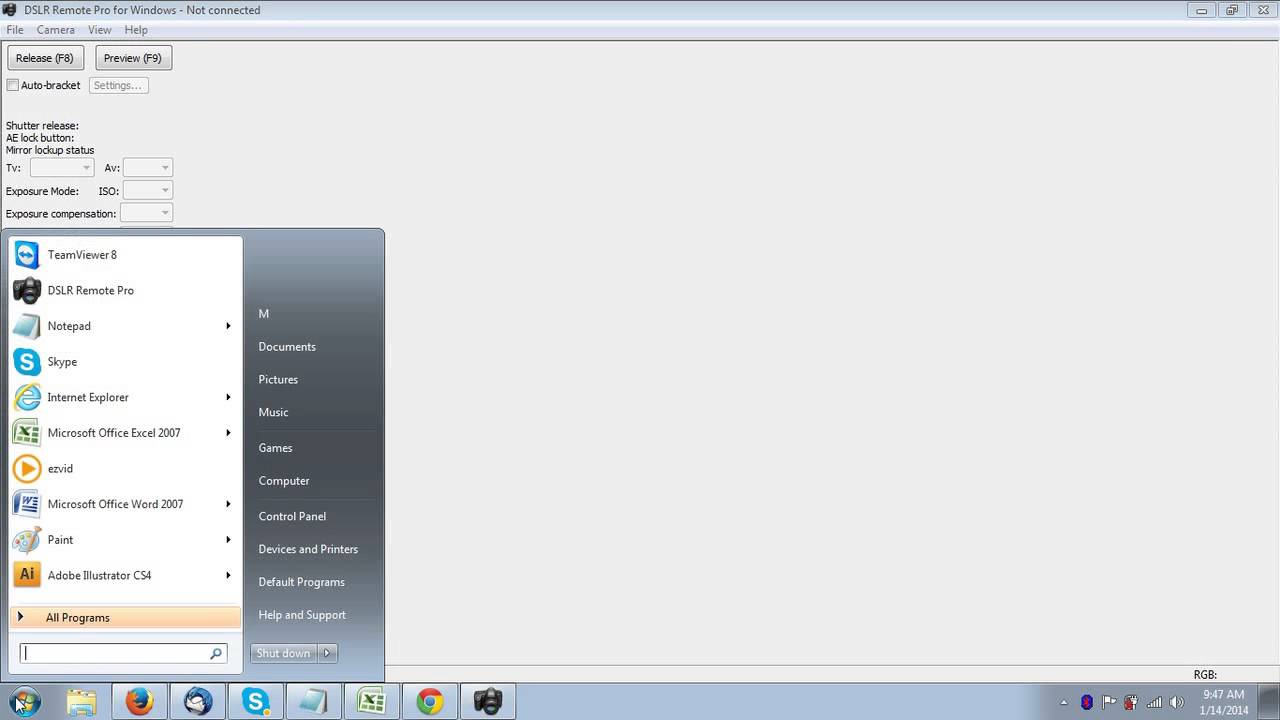This screenshot has width=1280, height=720.
Task: Open the Camera menu
Action: click(x=56, y=30)
